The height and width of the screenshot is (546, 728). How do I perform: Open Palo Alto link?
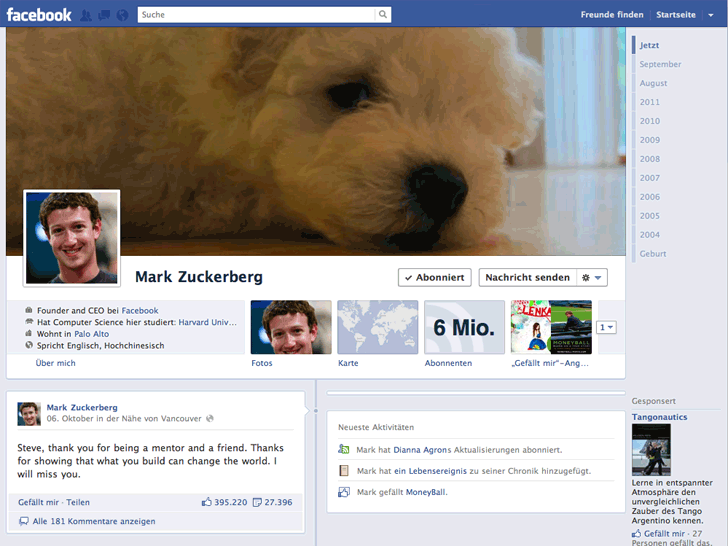pyautogui.click(x=91, y=334)
